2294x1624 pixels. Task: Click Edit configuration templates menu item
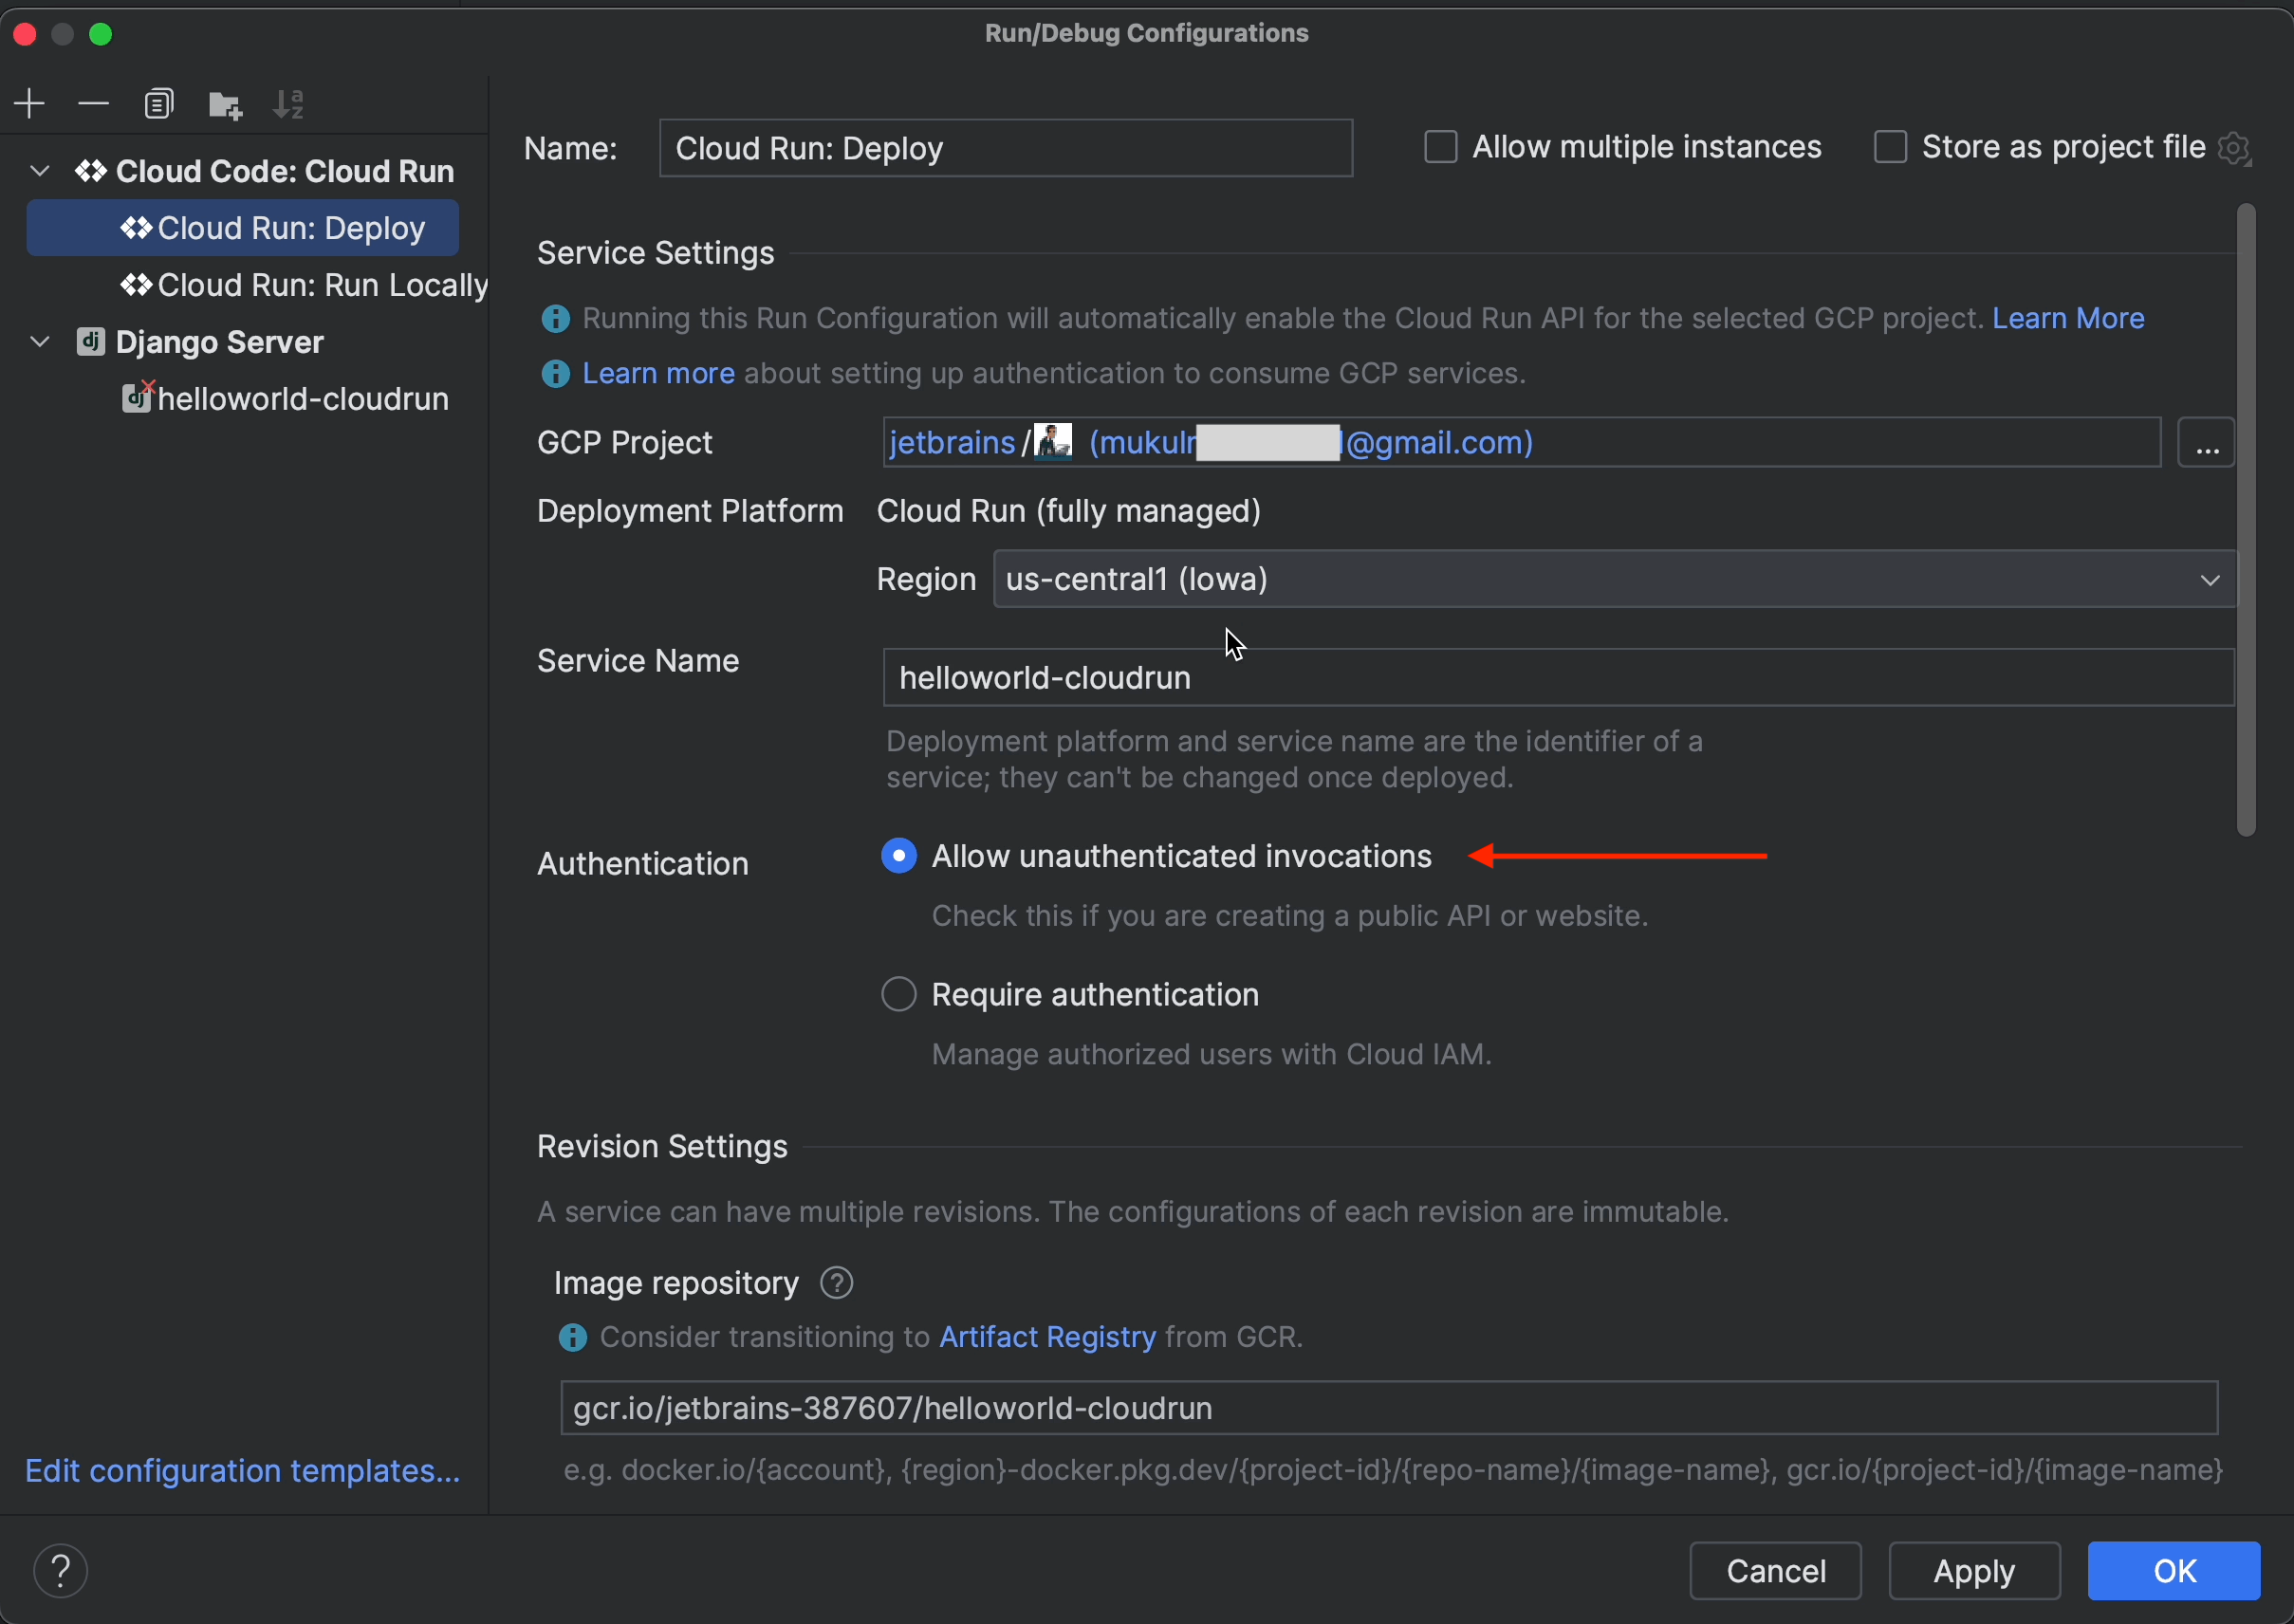(245, 1473)
